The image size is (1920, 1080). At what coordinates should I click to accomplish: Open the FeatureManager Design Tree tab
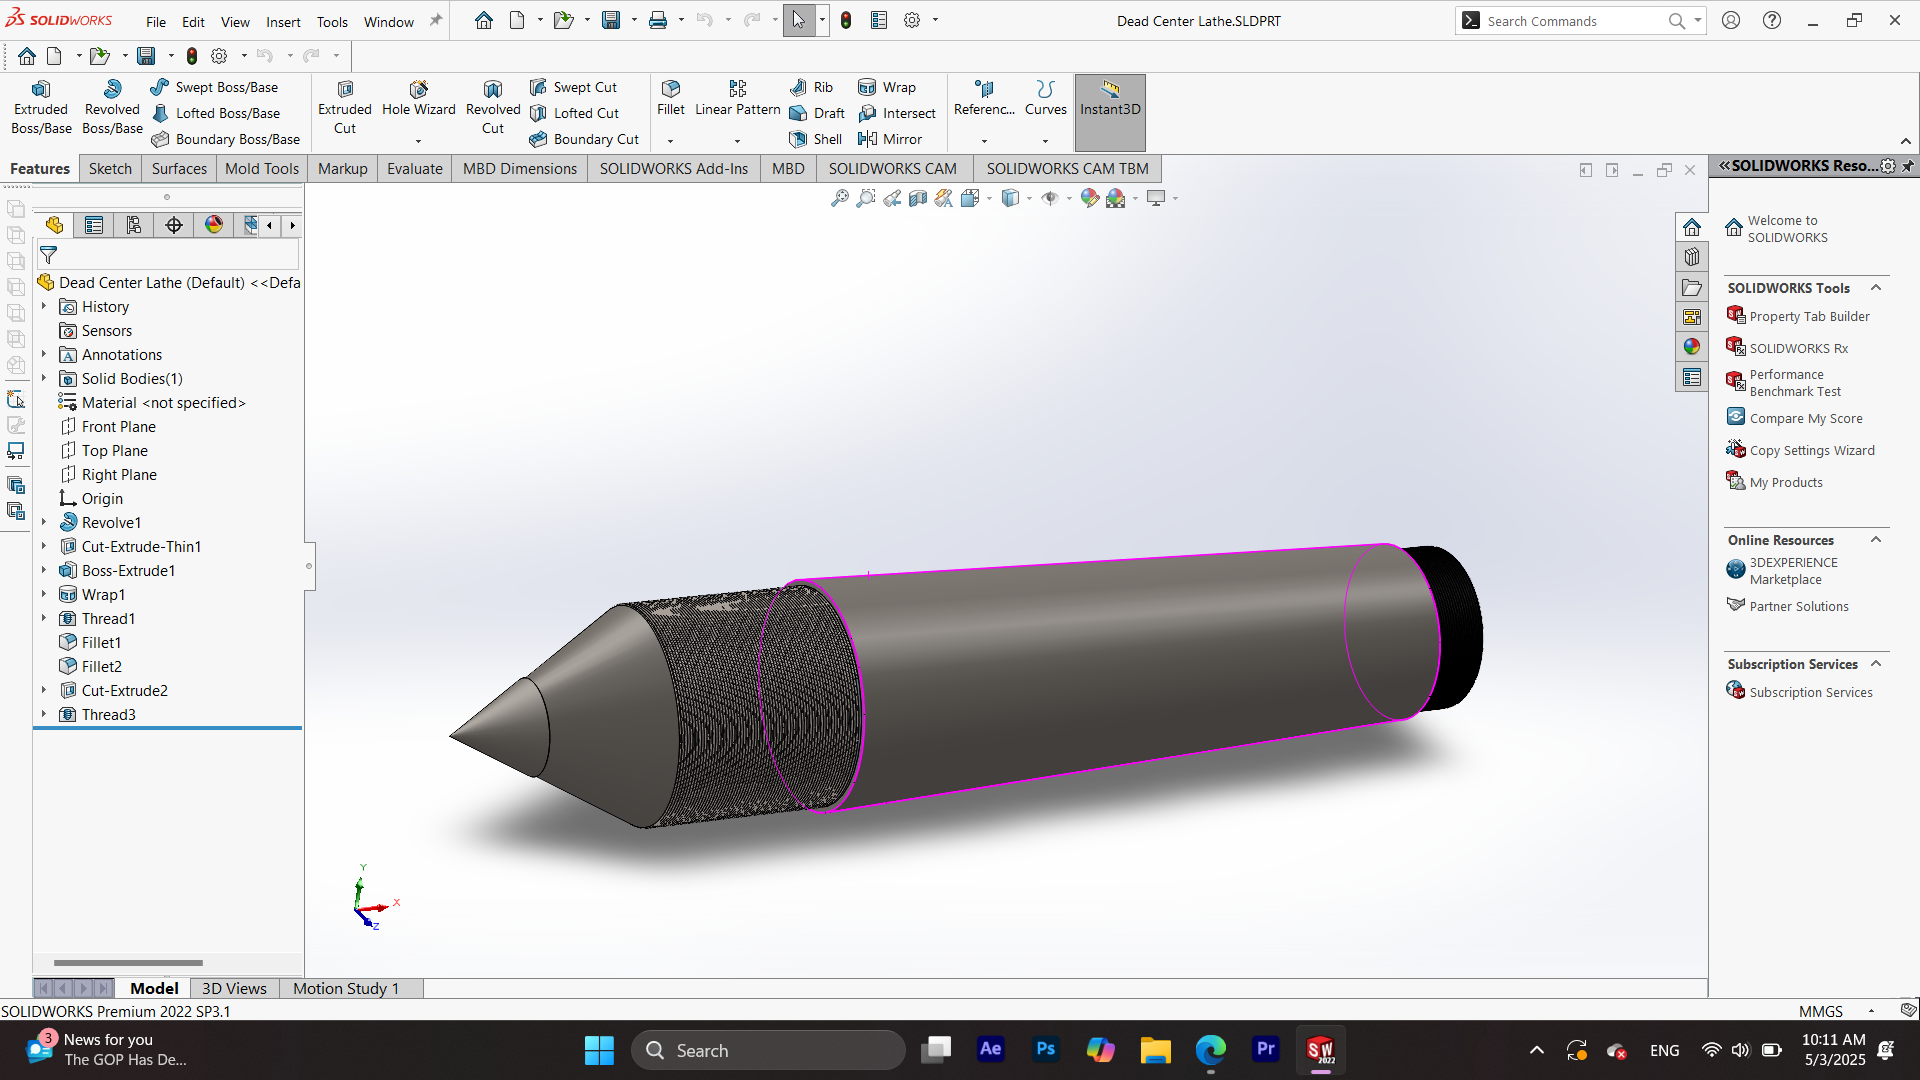tap(54, 226)
